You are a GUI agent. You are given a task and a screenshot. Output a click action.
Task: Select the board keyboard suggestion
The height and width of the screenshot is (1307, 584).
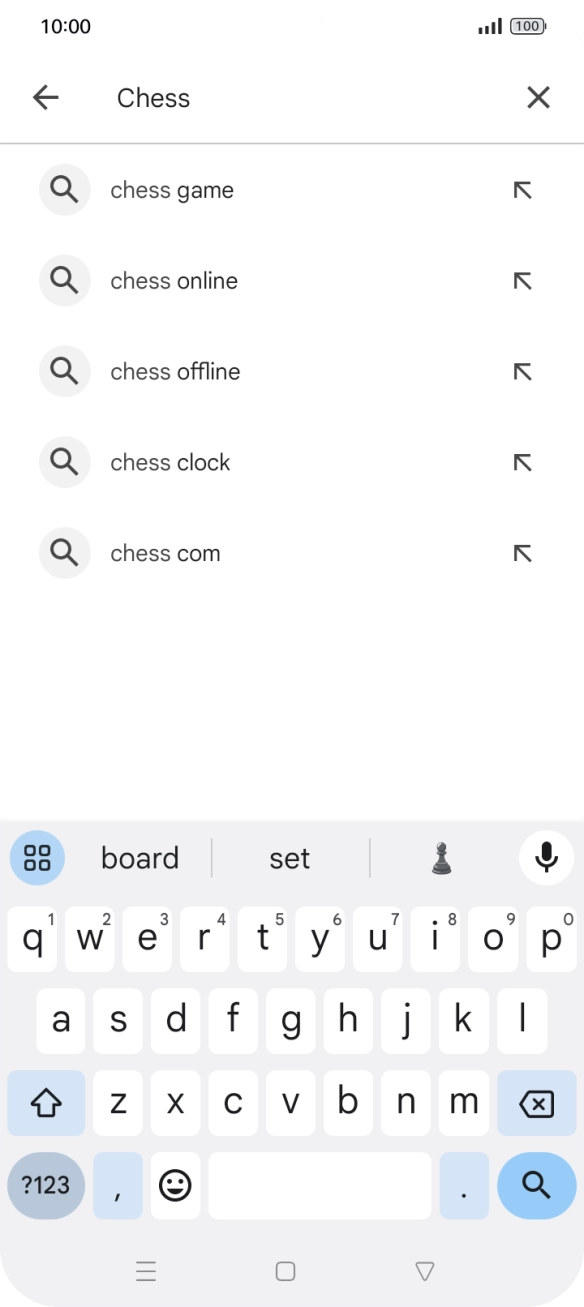[x=139, y=858]
